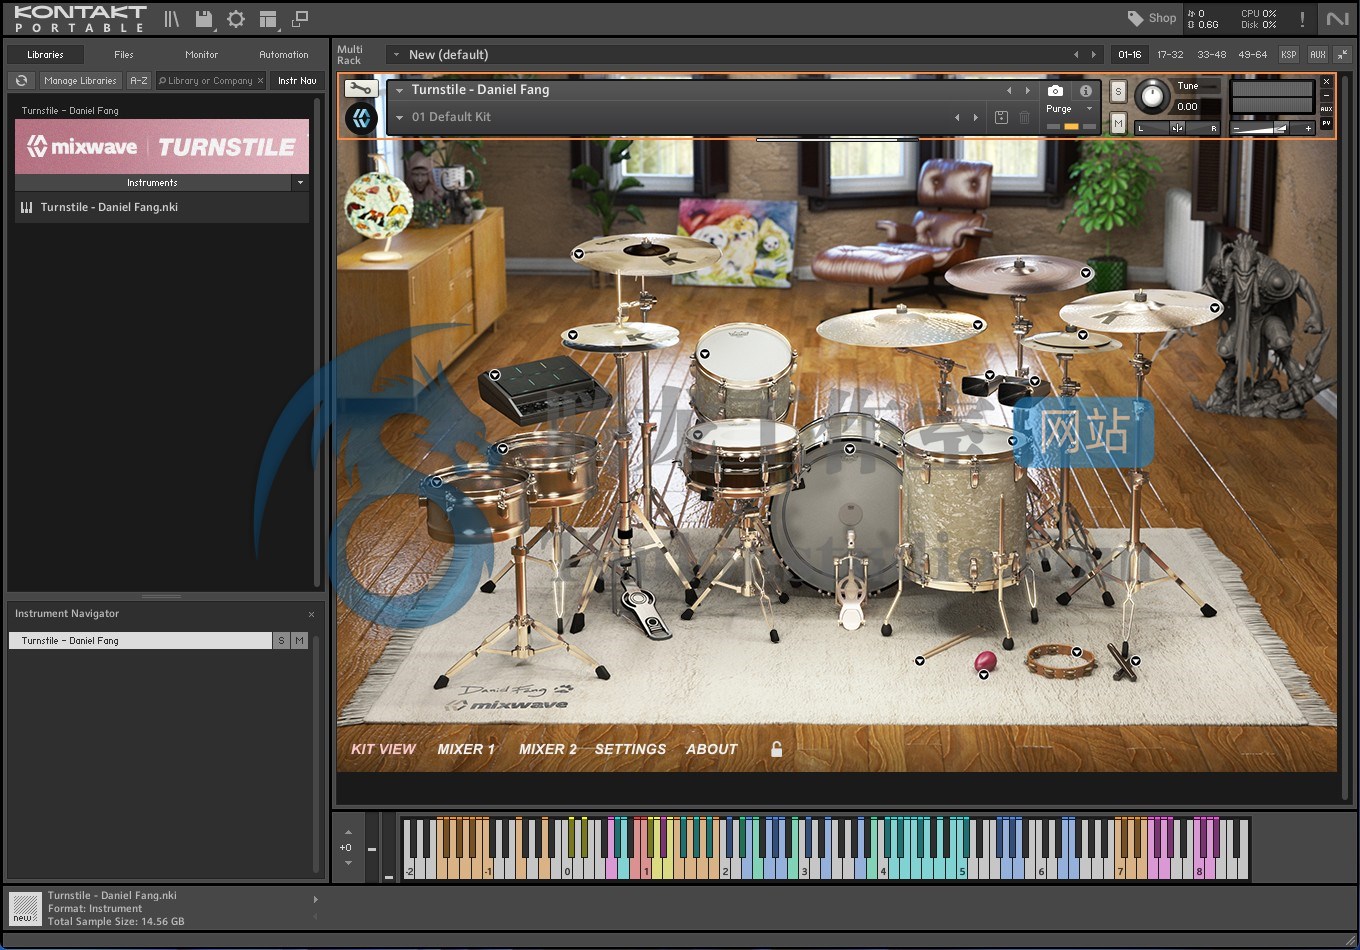Click the Shop tag icon
This screenshot has height=950, width=1360.
(1135, 18)
